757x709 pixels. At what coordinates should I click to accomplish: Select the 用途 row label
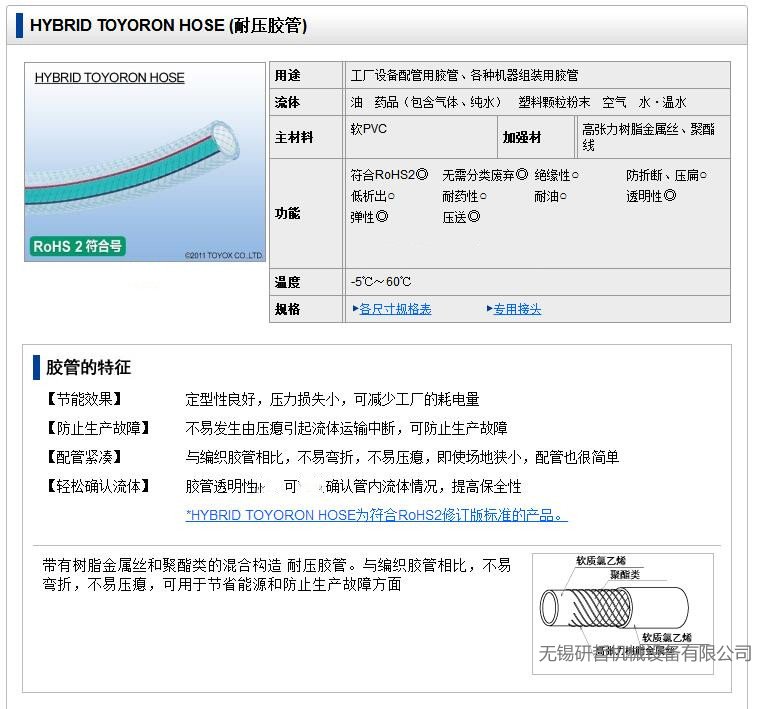(288, 75)
